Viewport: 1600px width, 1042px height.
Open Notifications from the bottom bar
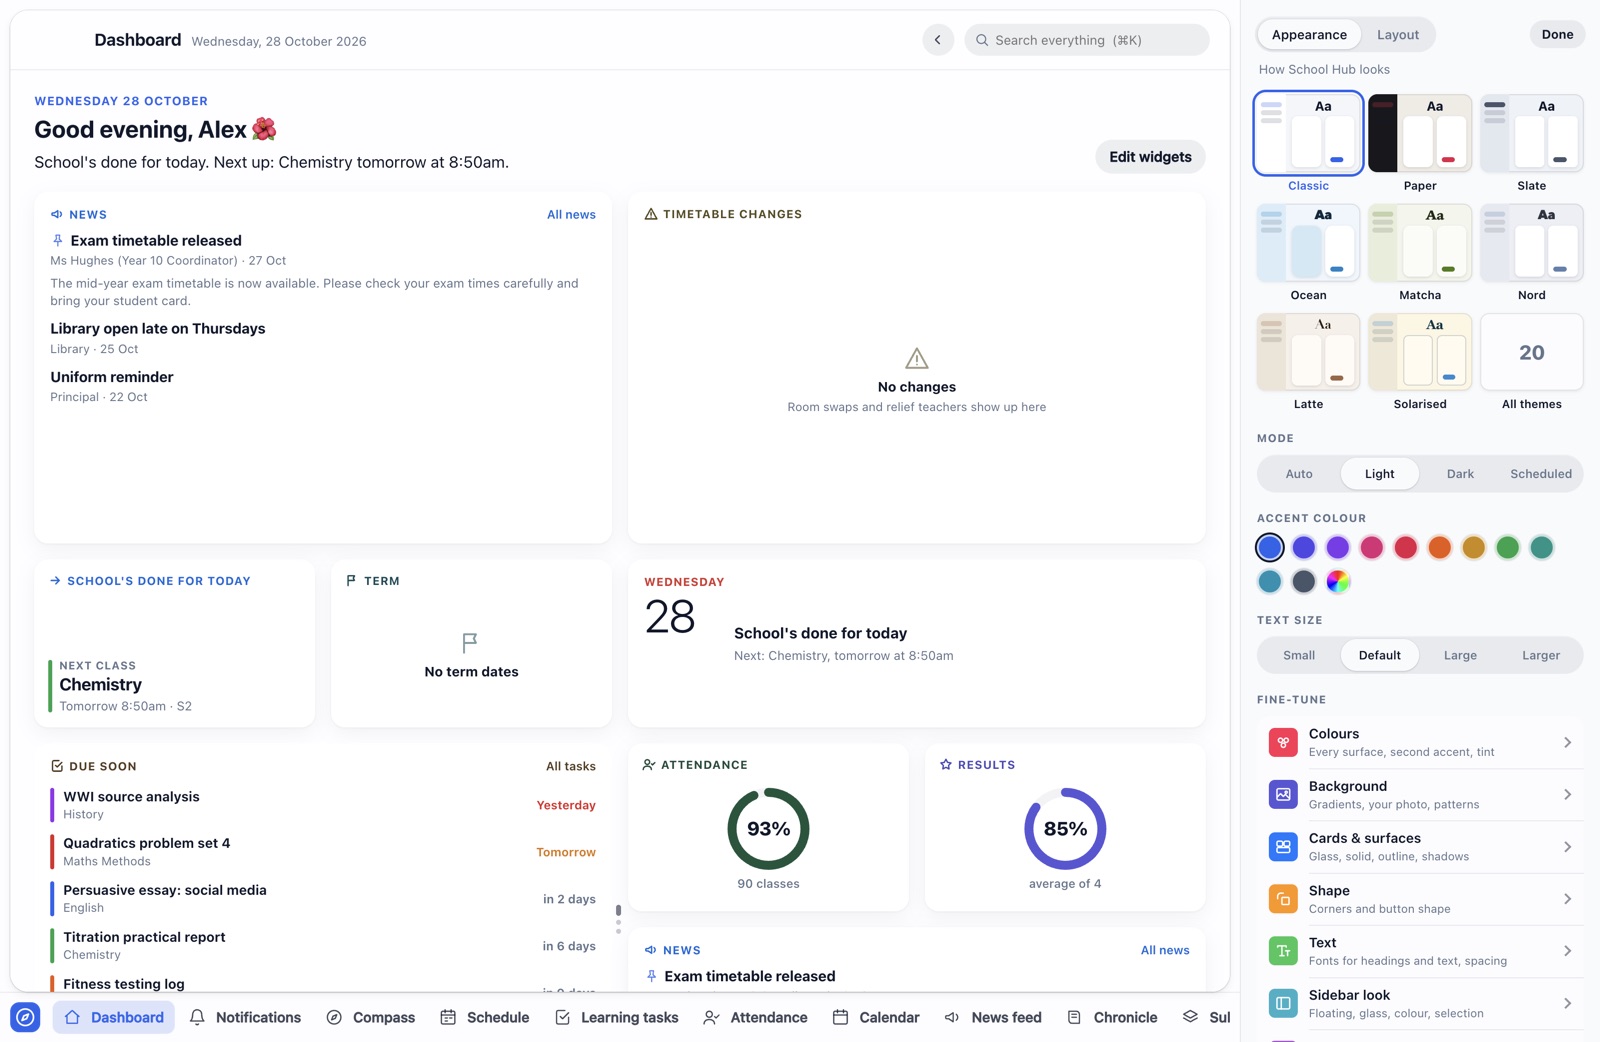pos(245,1017)
